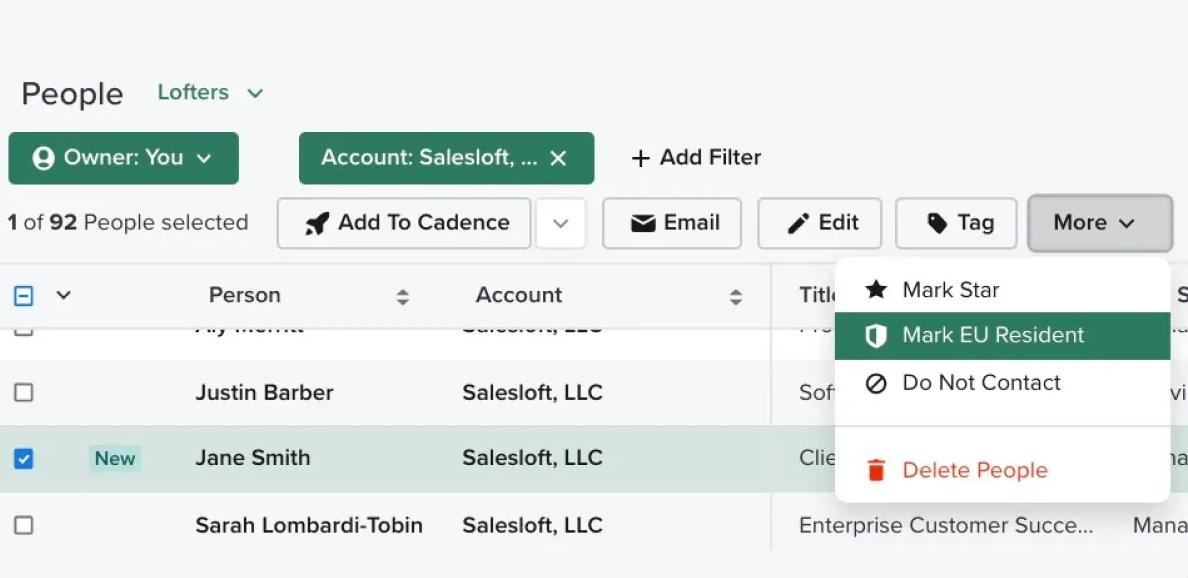Image resolution: width=1188 pixels, height=578 pixels.
Task: Click the envelope icon on Email button
Action: [643, 223]
